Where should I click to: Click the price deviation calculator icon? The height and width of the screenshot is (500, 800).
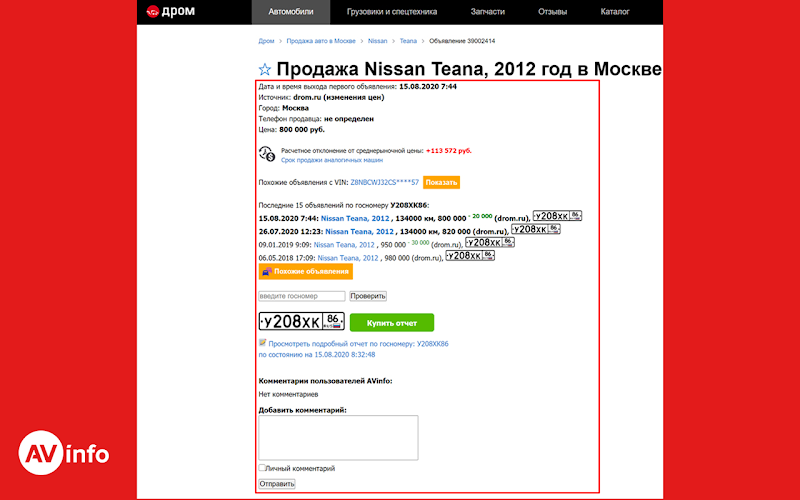pyautogui.click(x=267, y=154)
